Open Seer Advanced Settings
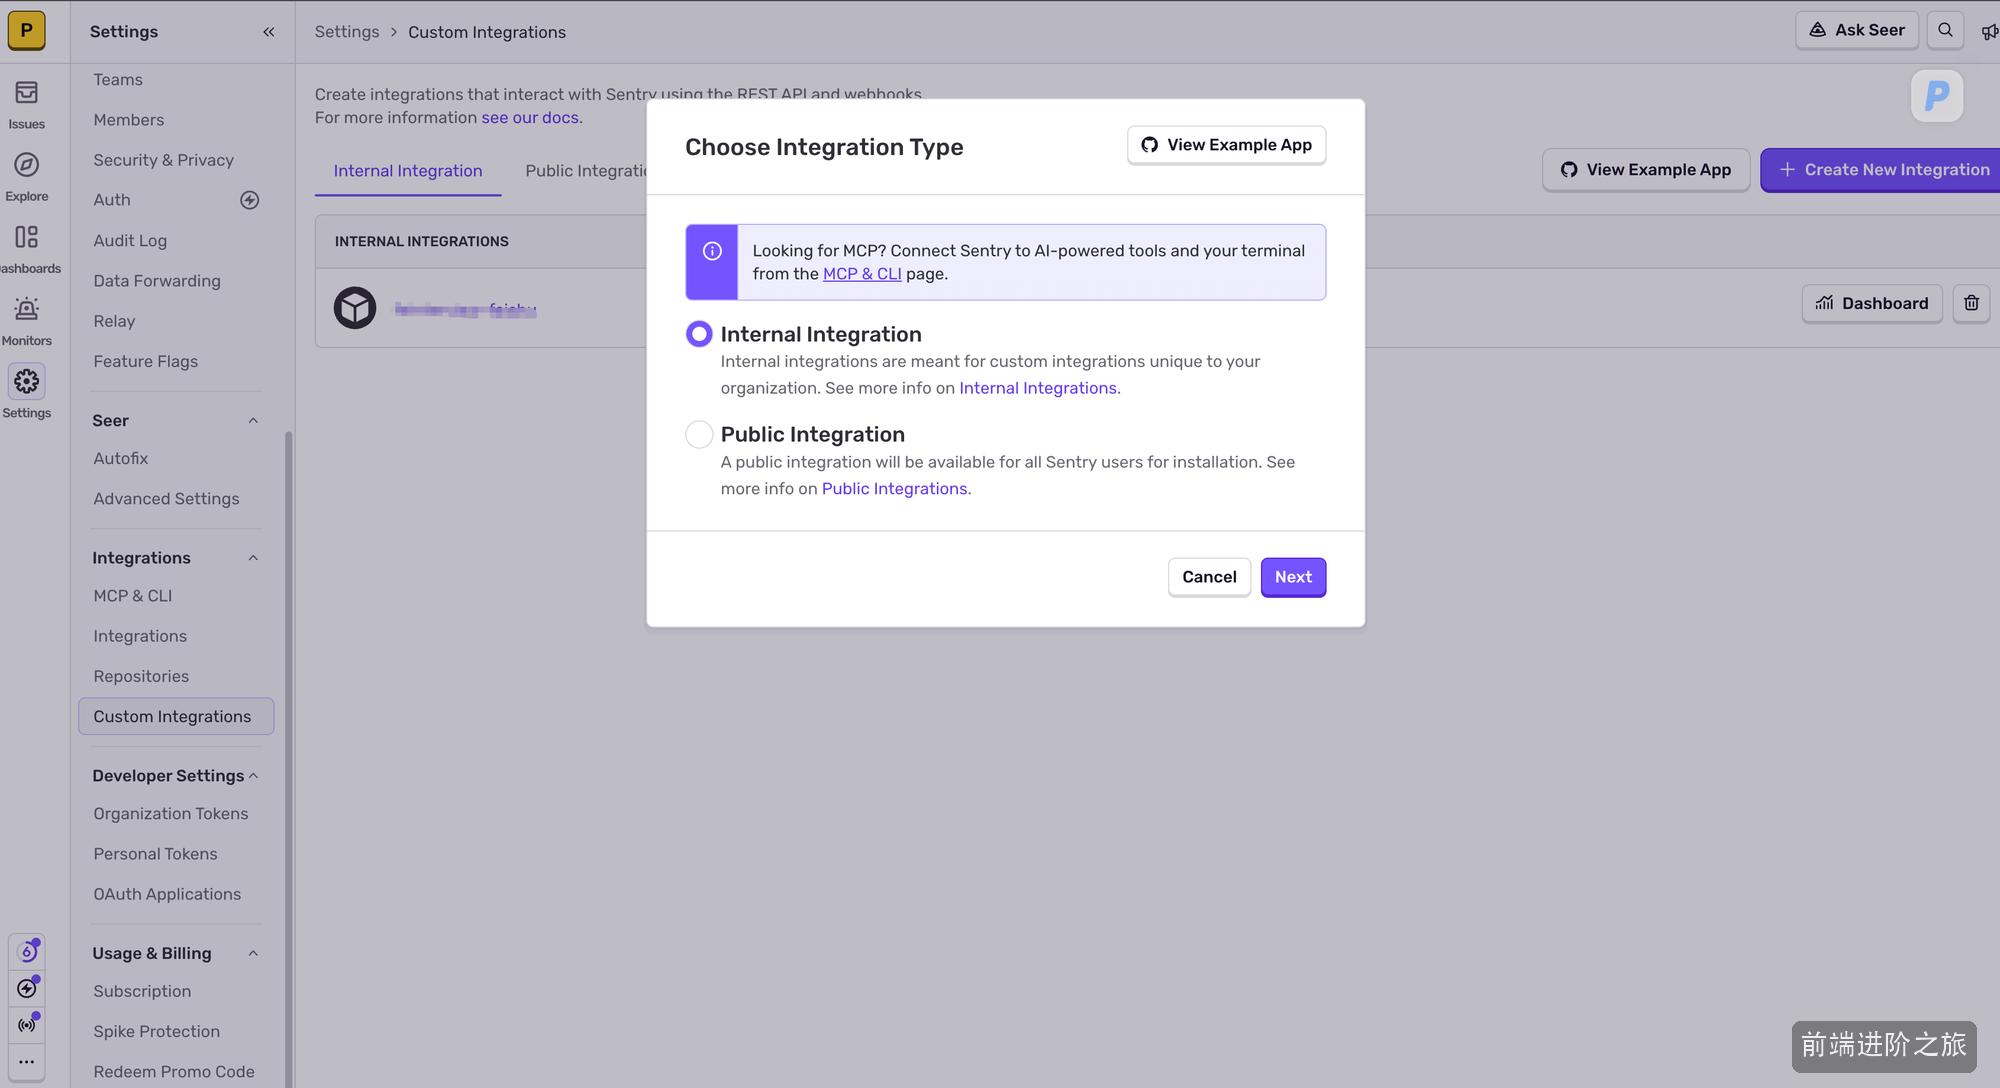The height and width of the screenshot is (1088, 2000). coord(166,498)
